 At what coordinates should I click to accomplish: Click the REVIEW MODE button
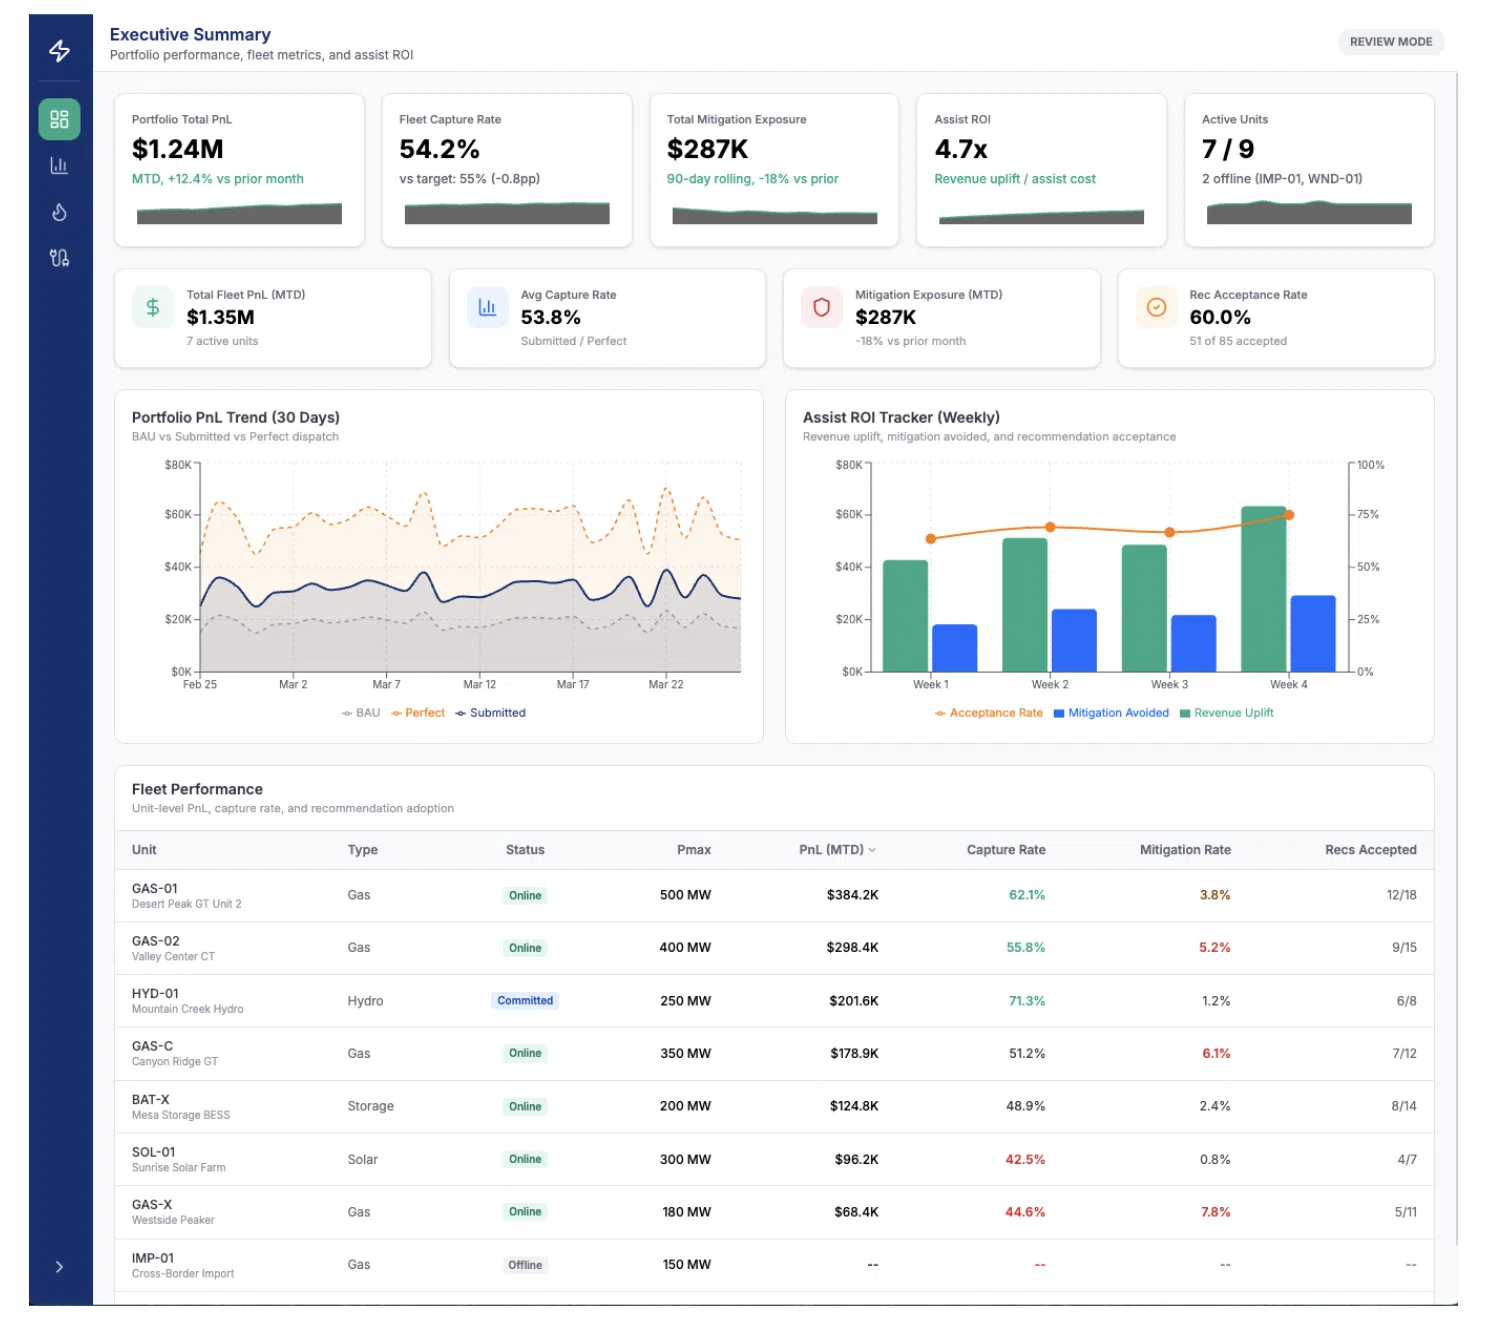click(1391, 42)
